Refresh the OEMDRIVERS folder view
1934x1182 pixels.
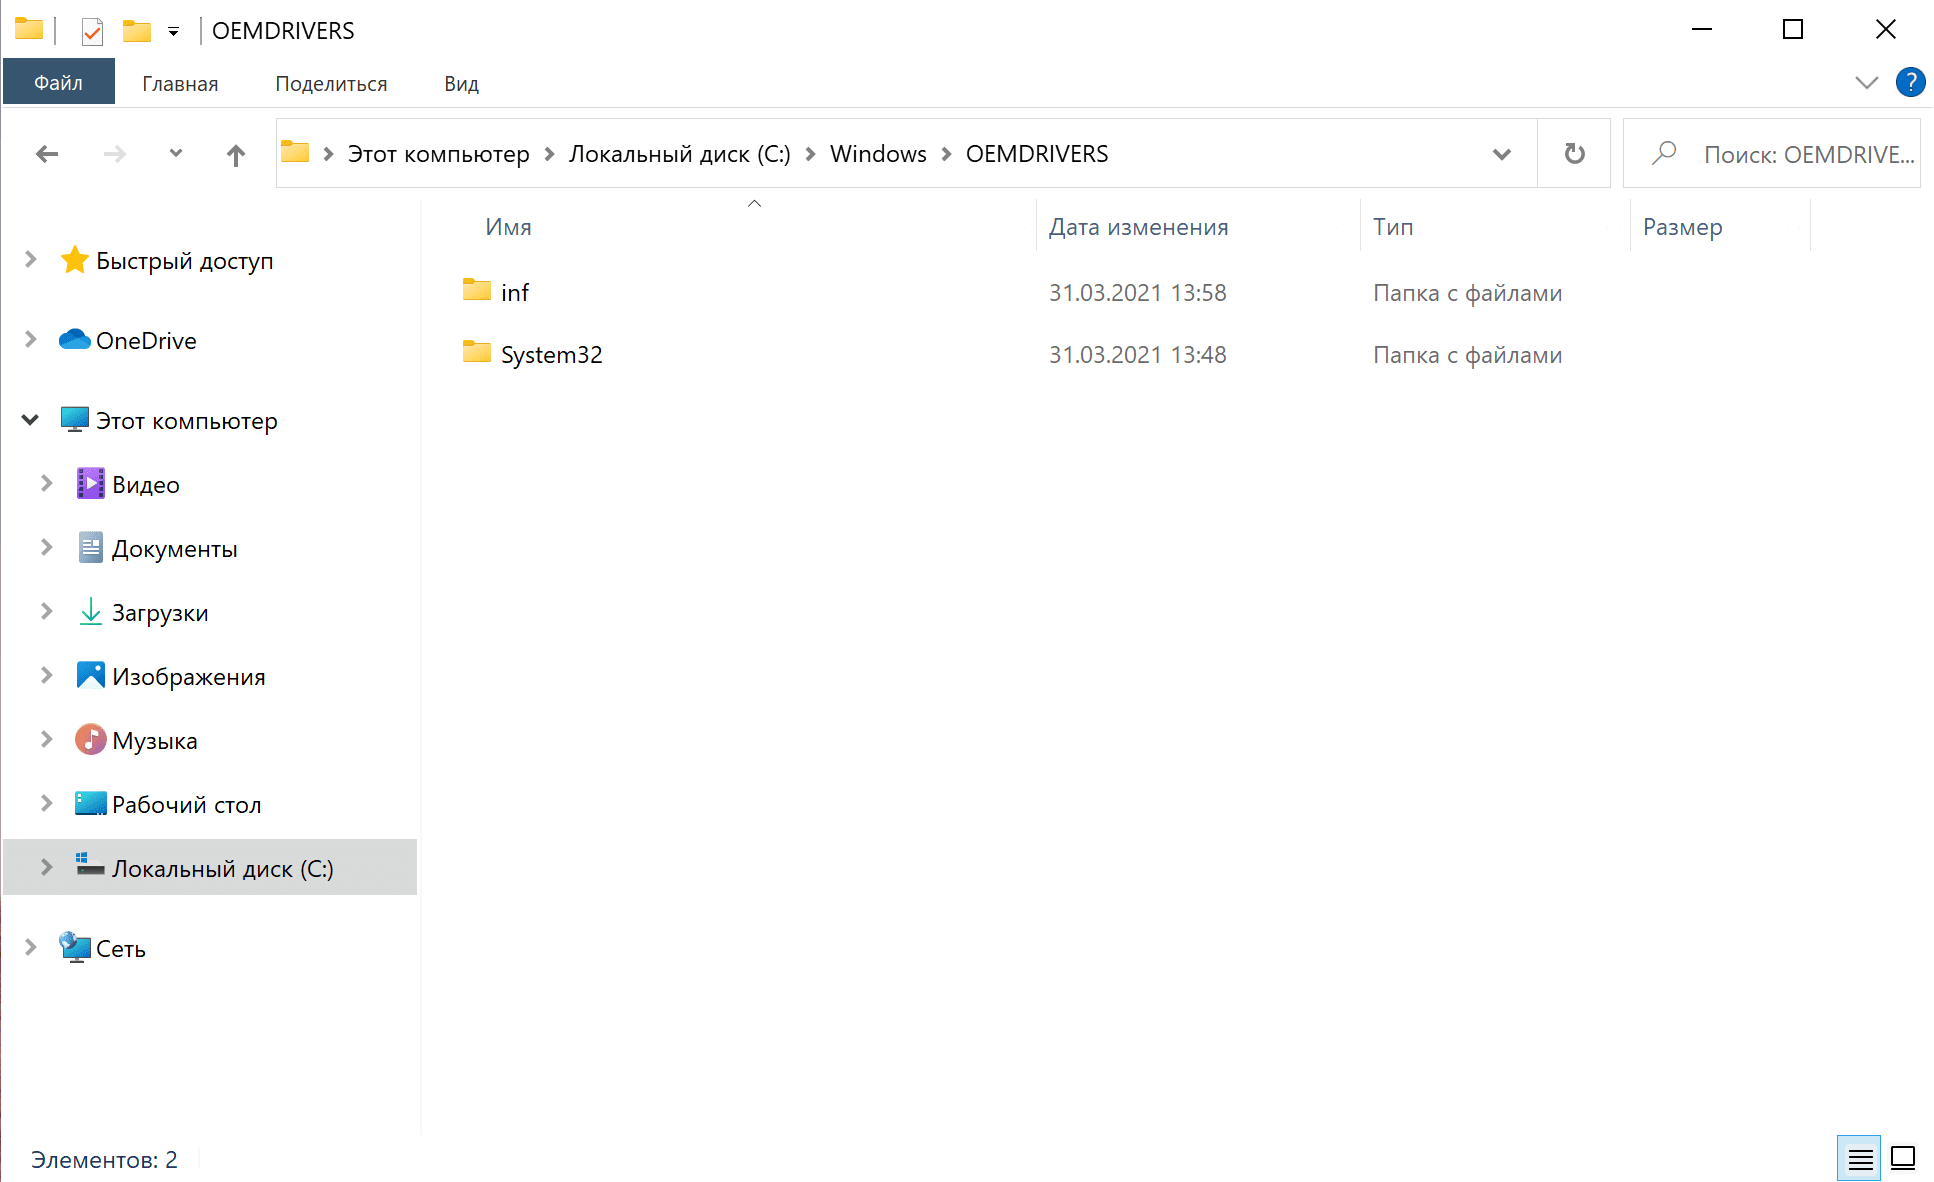[x=1574, y=154]
